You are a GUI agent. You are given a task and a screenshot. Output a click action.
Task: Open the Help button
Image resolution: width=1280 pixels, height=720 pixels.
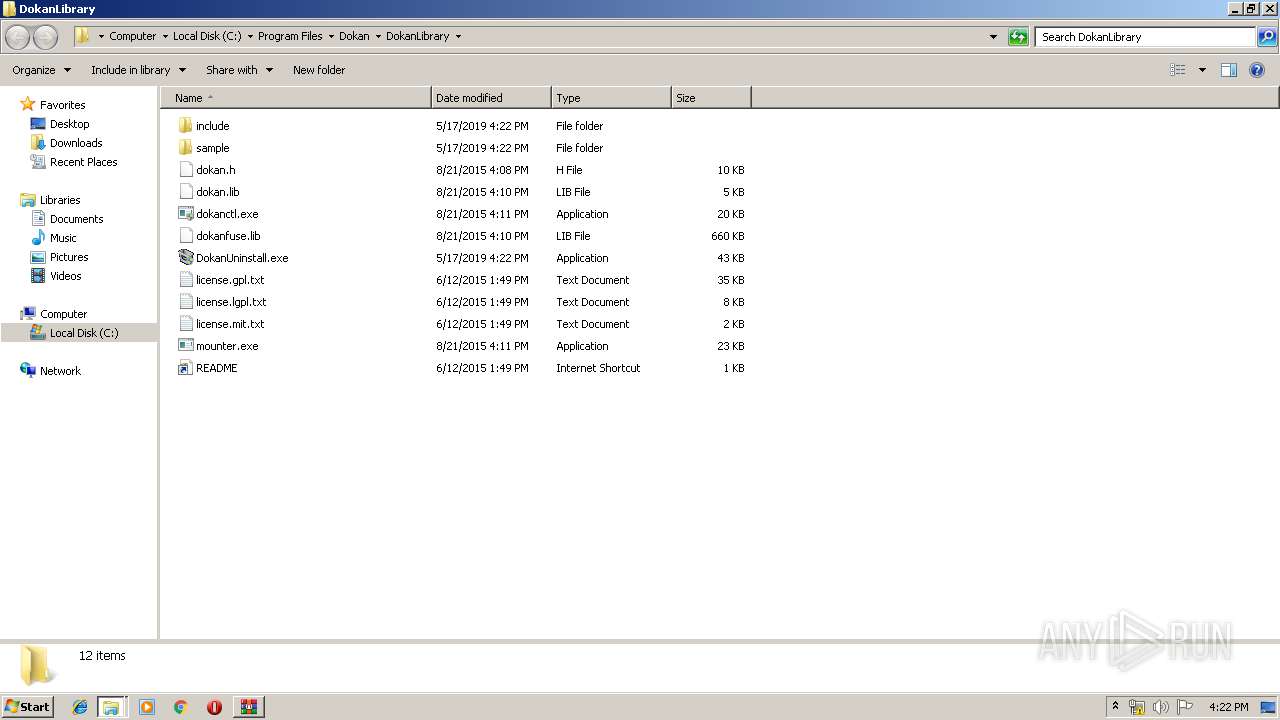pos(1257,70)
